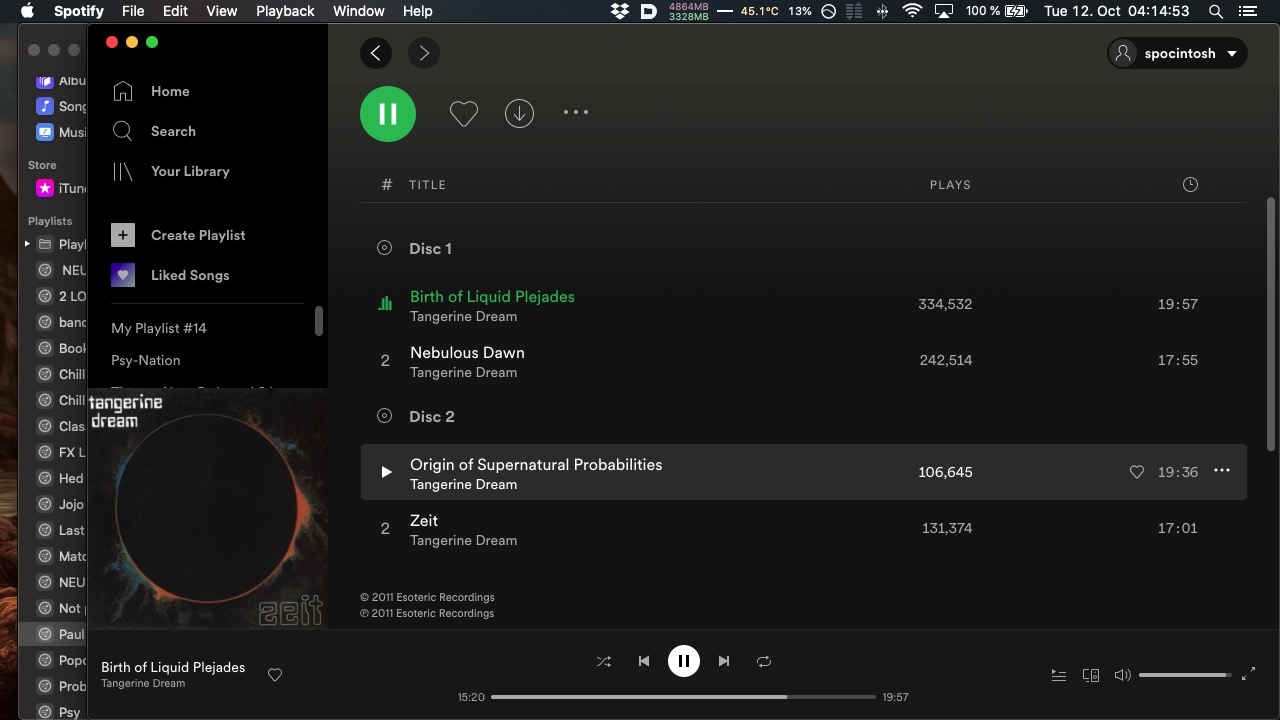Like the now-playing track in the bottom bar

point(275,675)
